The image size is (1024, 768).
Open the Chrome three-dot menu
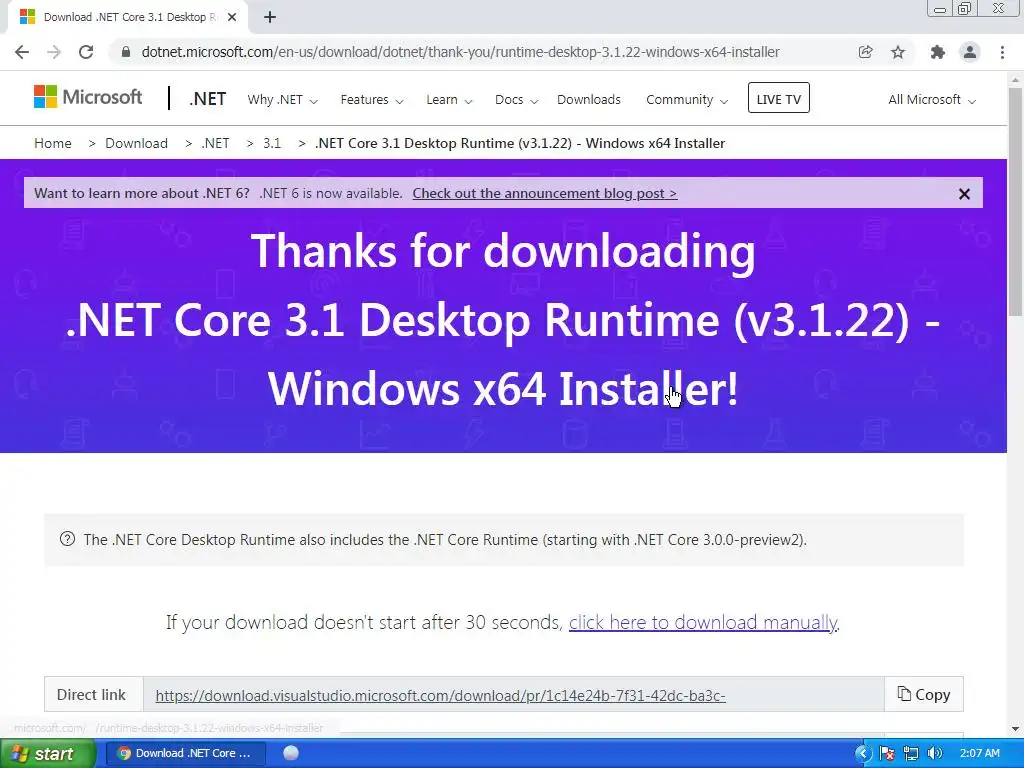point(1002,52)
